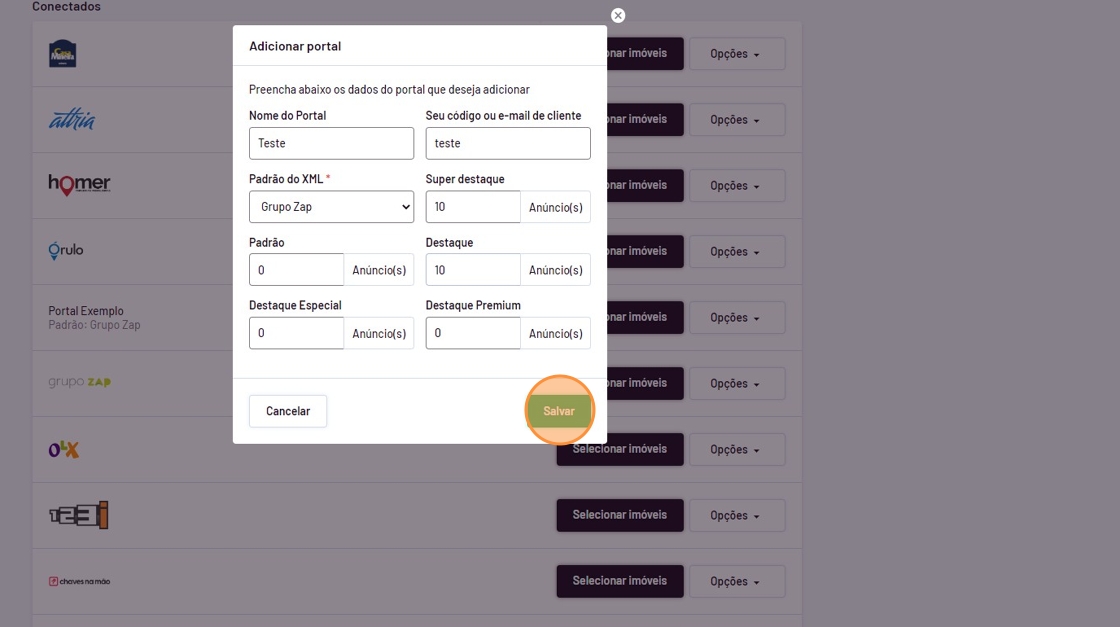Expand Opções dropdown in the OLX row
1120x627 pixels.
(736, 450)
